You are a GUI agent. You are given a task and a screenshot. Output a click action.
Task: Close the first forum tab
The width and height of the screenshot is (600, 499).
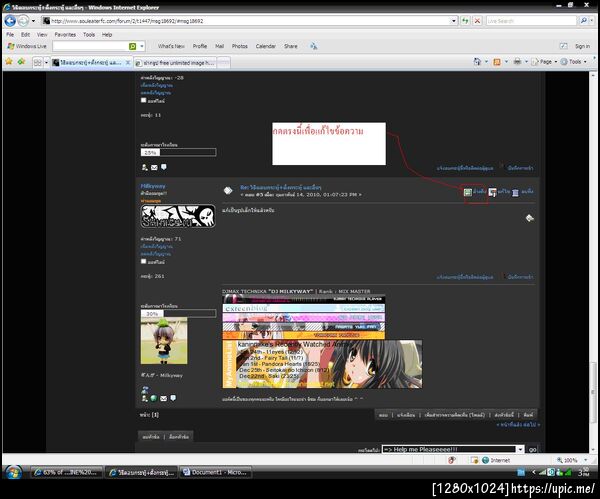(x=128, y=62)
